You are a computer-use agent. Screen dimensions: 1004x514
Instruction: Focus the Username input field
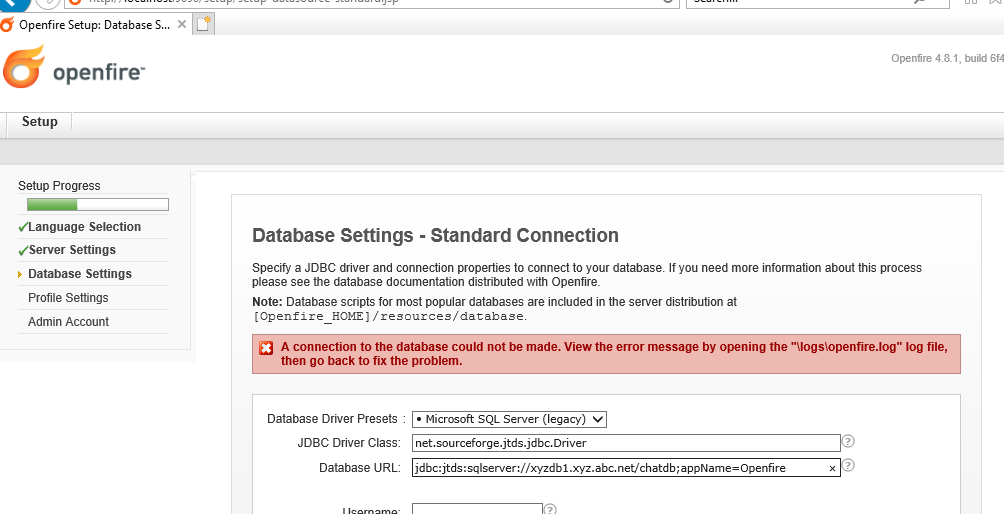pos(476,509)
